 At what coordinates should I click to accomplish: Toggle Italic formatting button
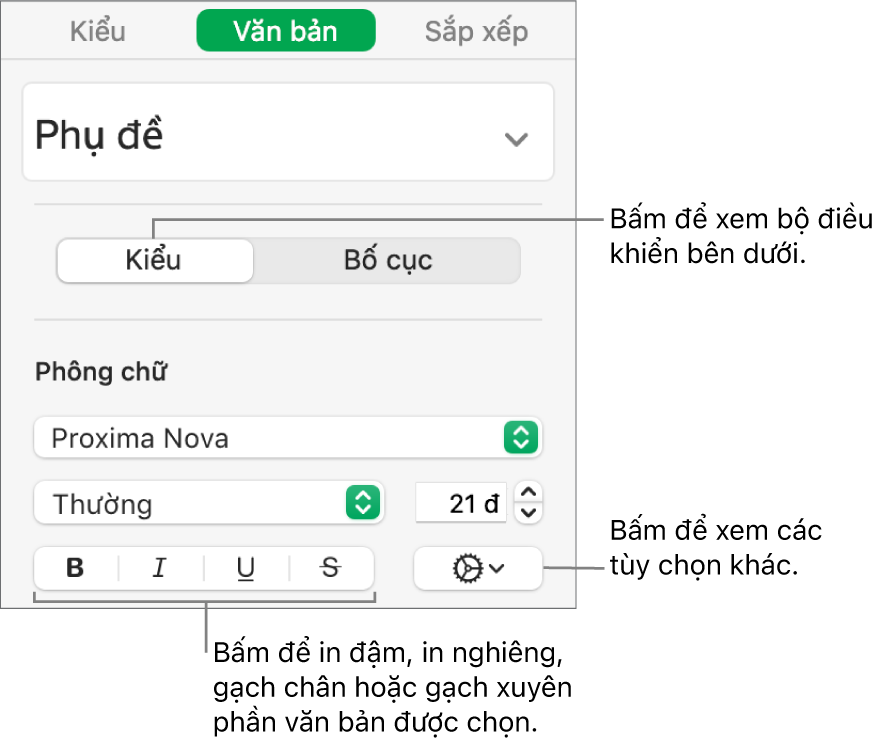pyautogui.click(x=160, y=568)
